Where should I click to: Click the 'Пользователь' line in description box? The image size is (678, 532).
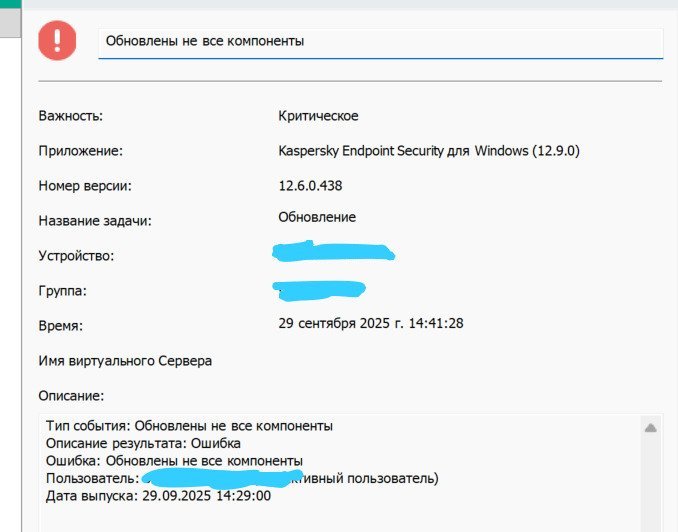coord(242,478)
